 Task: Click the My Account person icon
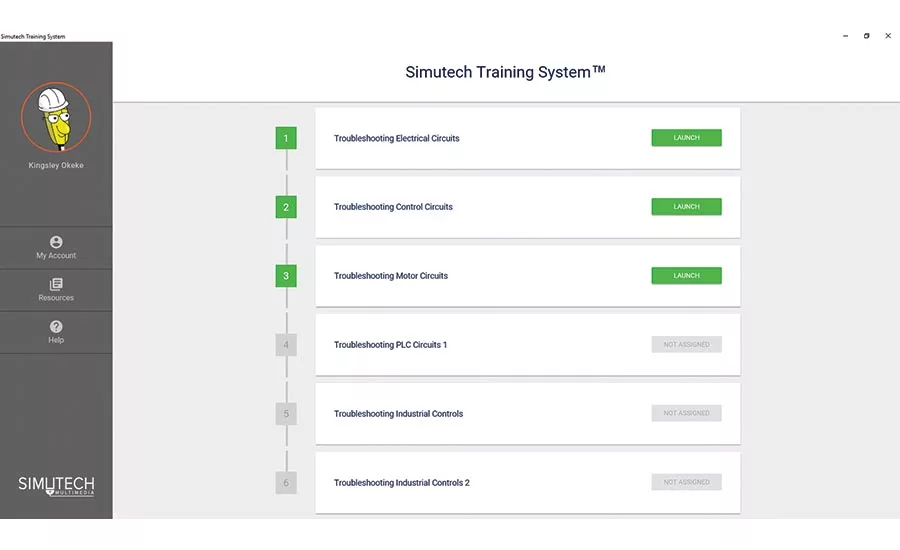click(56, 242)
